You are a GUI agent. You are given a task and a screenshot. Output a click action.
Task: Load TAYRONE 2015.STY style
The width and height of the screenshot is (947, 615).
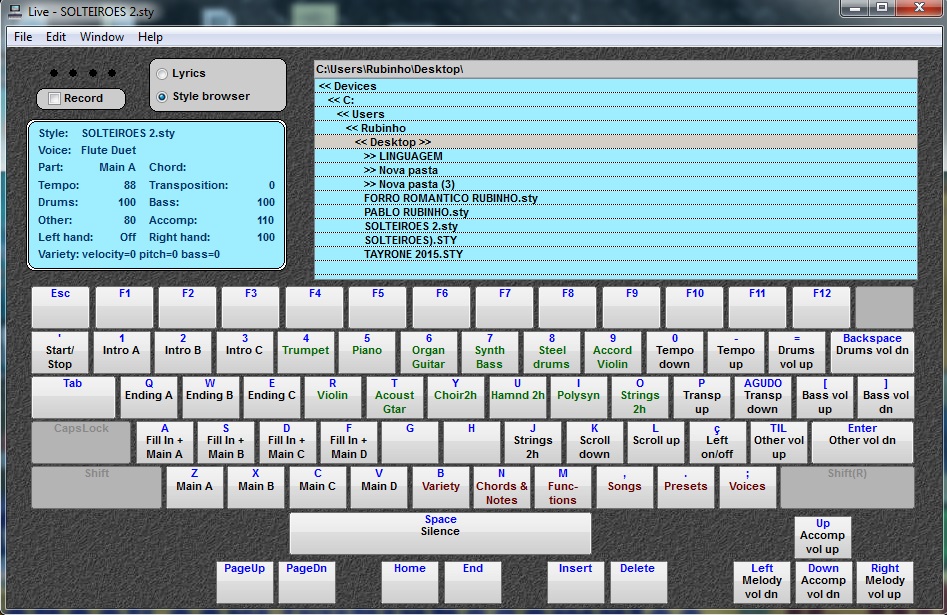tap(615, 254)
